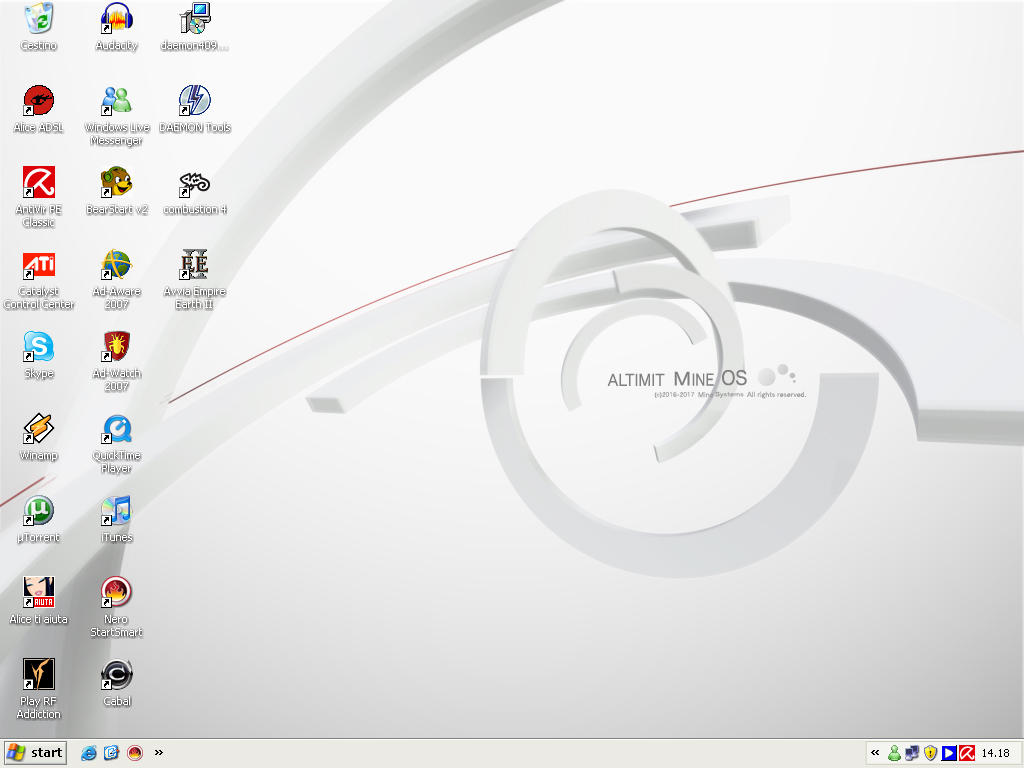Click the DAEMON Tools shortcut

194,101
